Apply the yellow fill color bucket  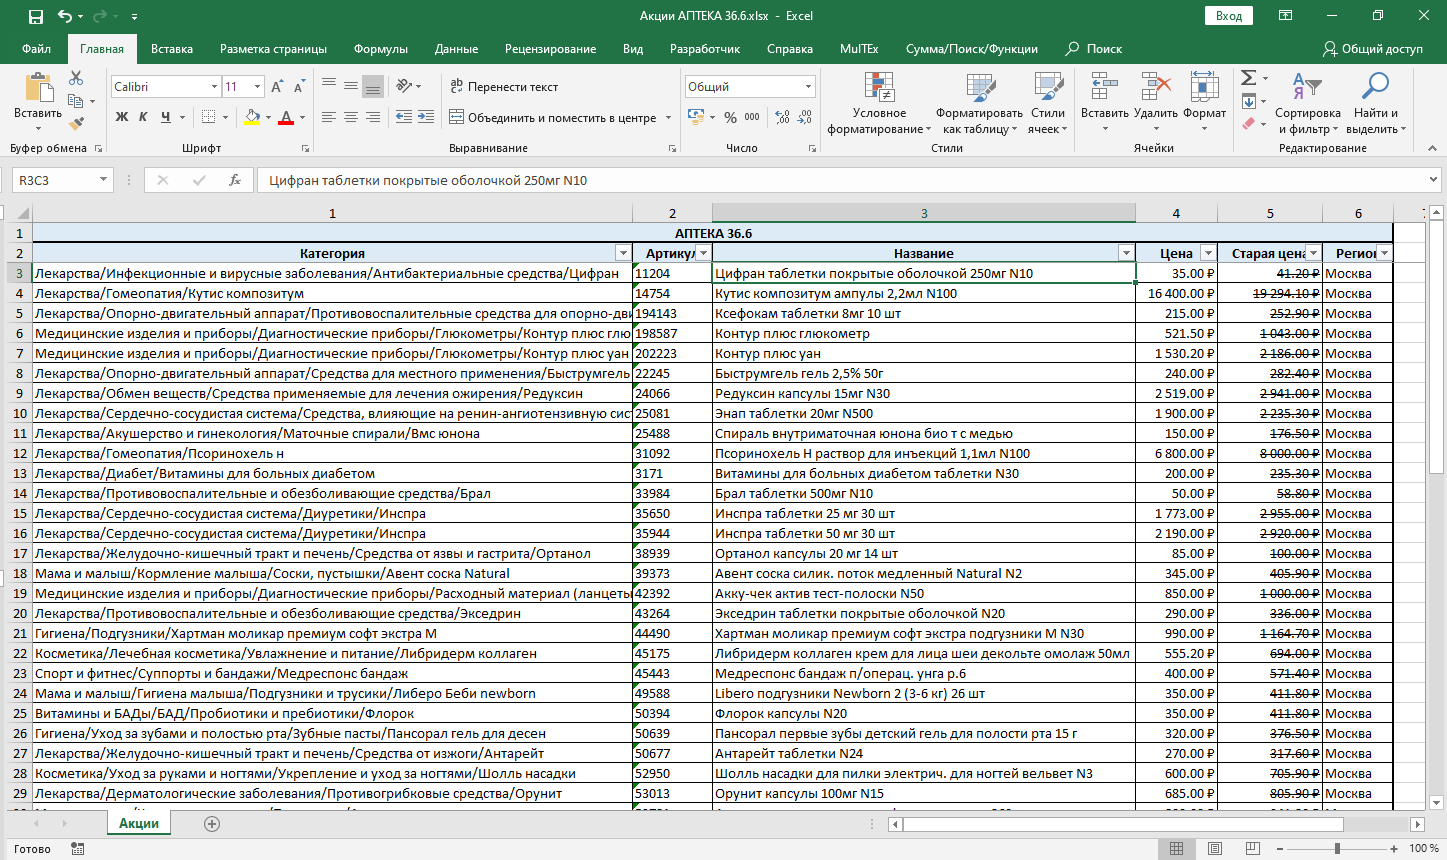tap(252, 117)
